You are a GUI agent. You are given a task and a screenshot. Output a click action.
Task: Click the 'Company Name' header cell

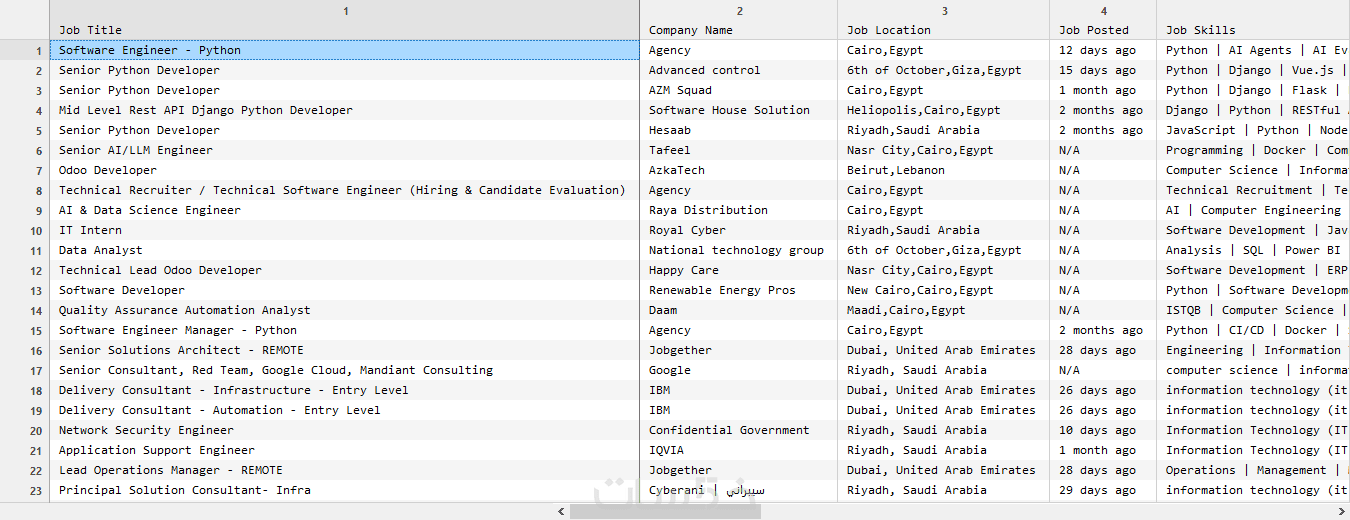[x=739, y=30]
